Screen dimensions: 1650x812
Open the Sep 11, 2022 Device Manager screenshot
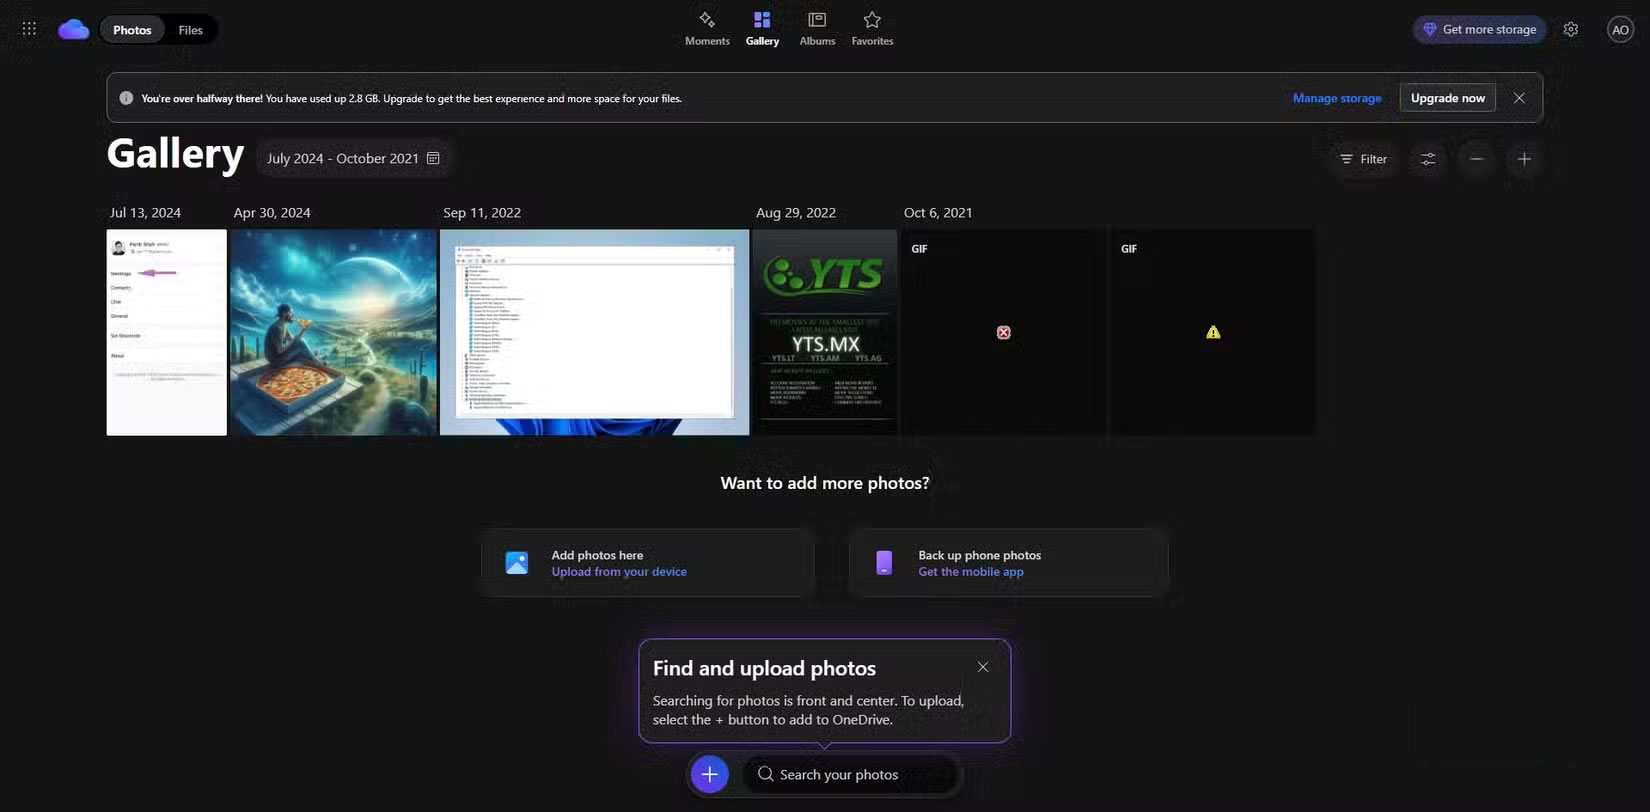[595, 332]
